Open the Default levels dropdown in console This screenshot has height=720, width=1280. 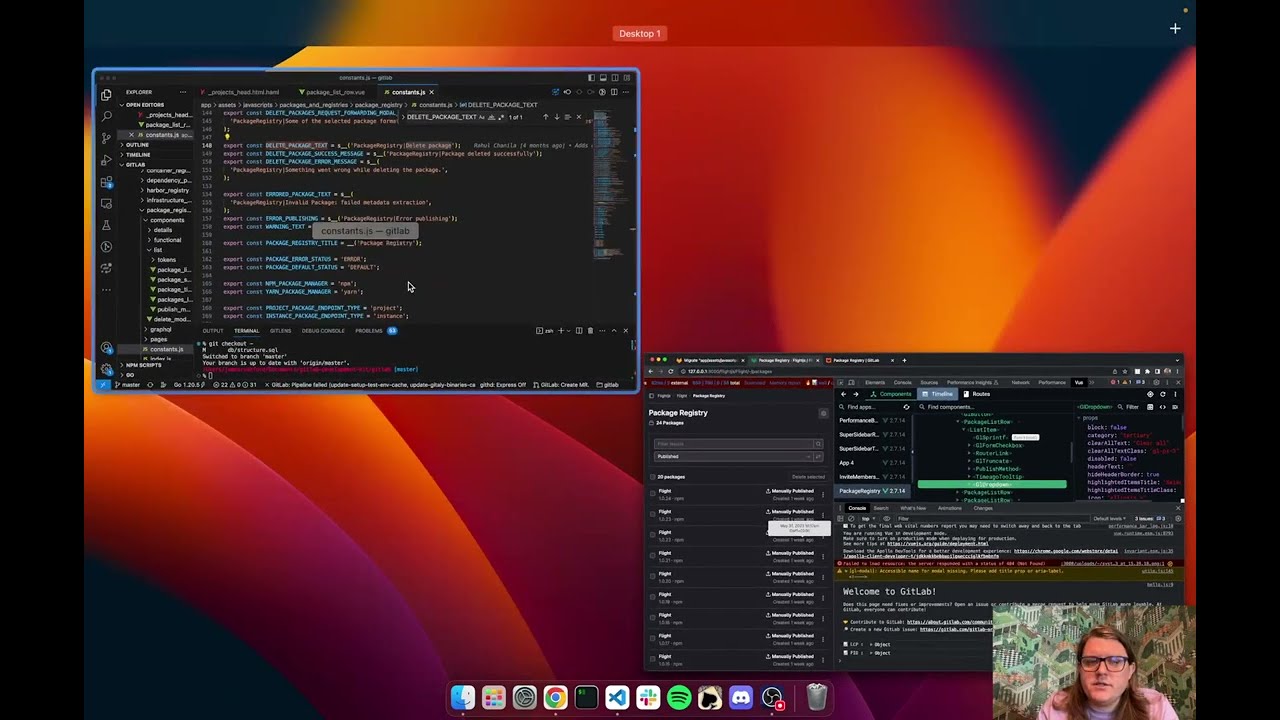click(1110, 518)
